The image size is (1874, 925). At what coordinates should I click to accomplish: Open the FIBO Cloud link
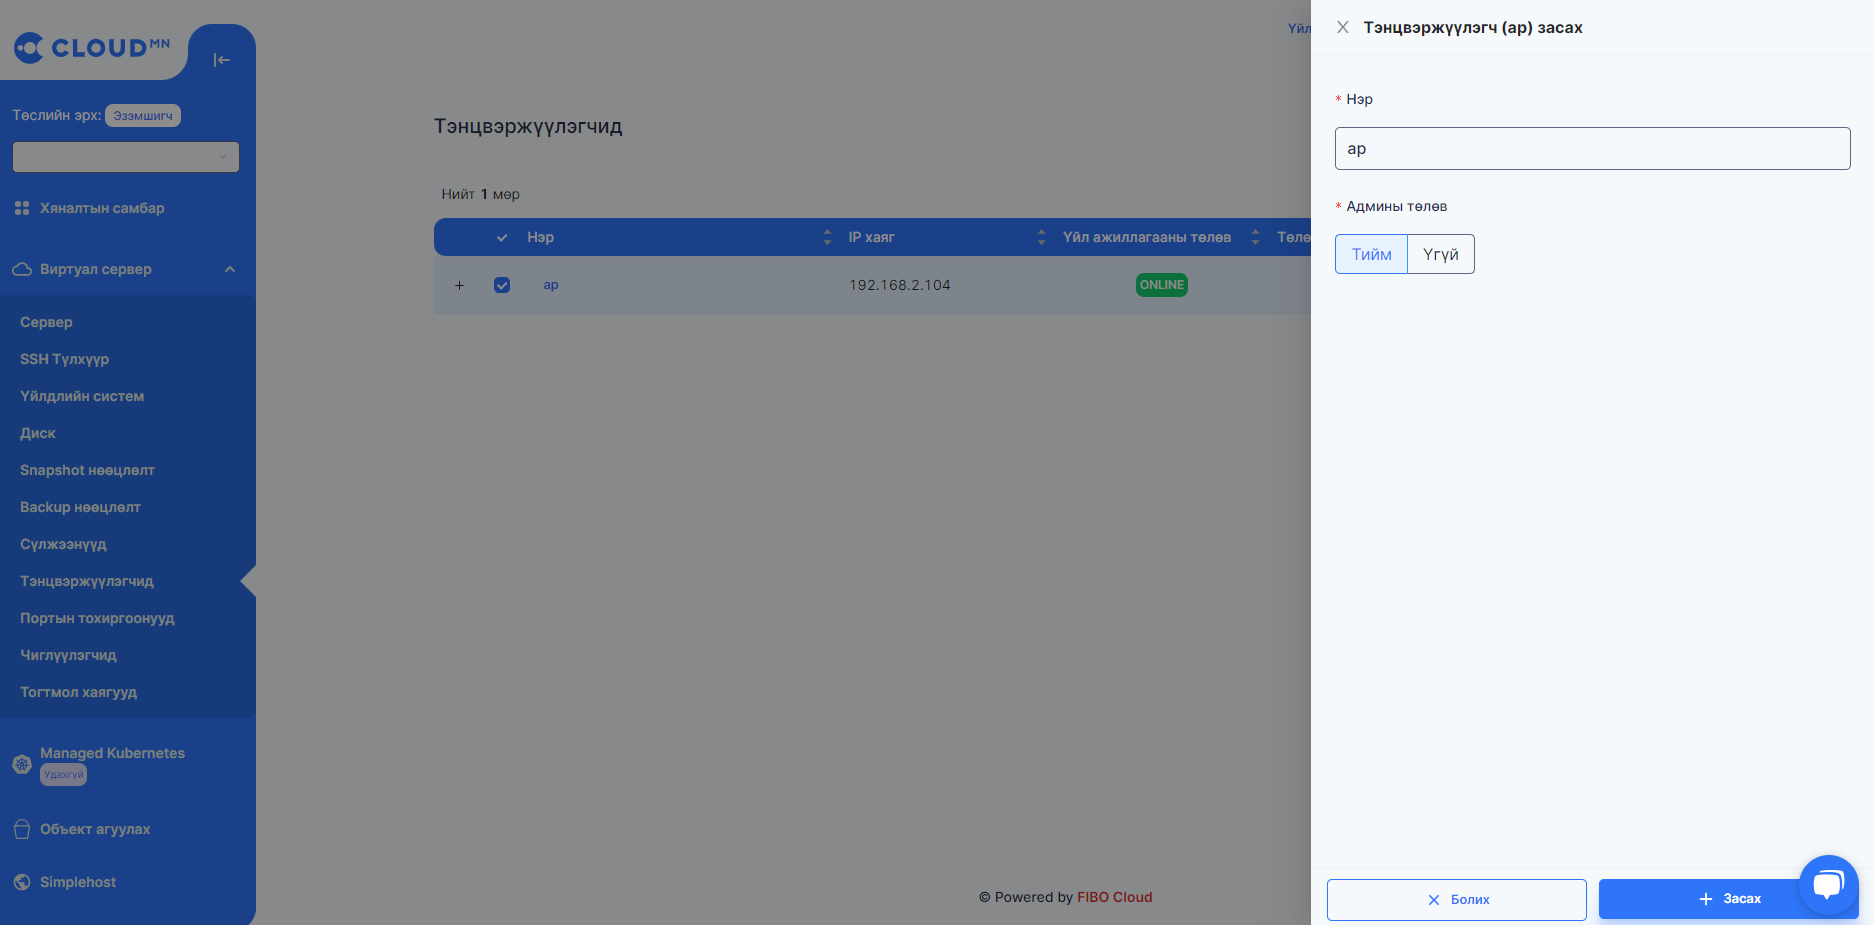(x=1114, y=897)
